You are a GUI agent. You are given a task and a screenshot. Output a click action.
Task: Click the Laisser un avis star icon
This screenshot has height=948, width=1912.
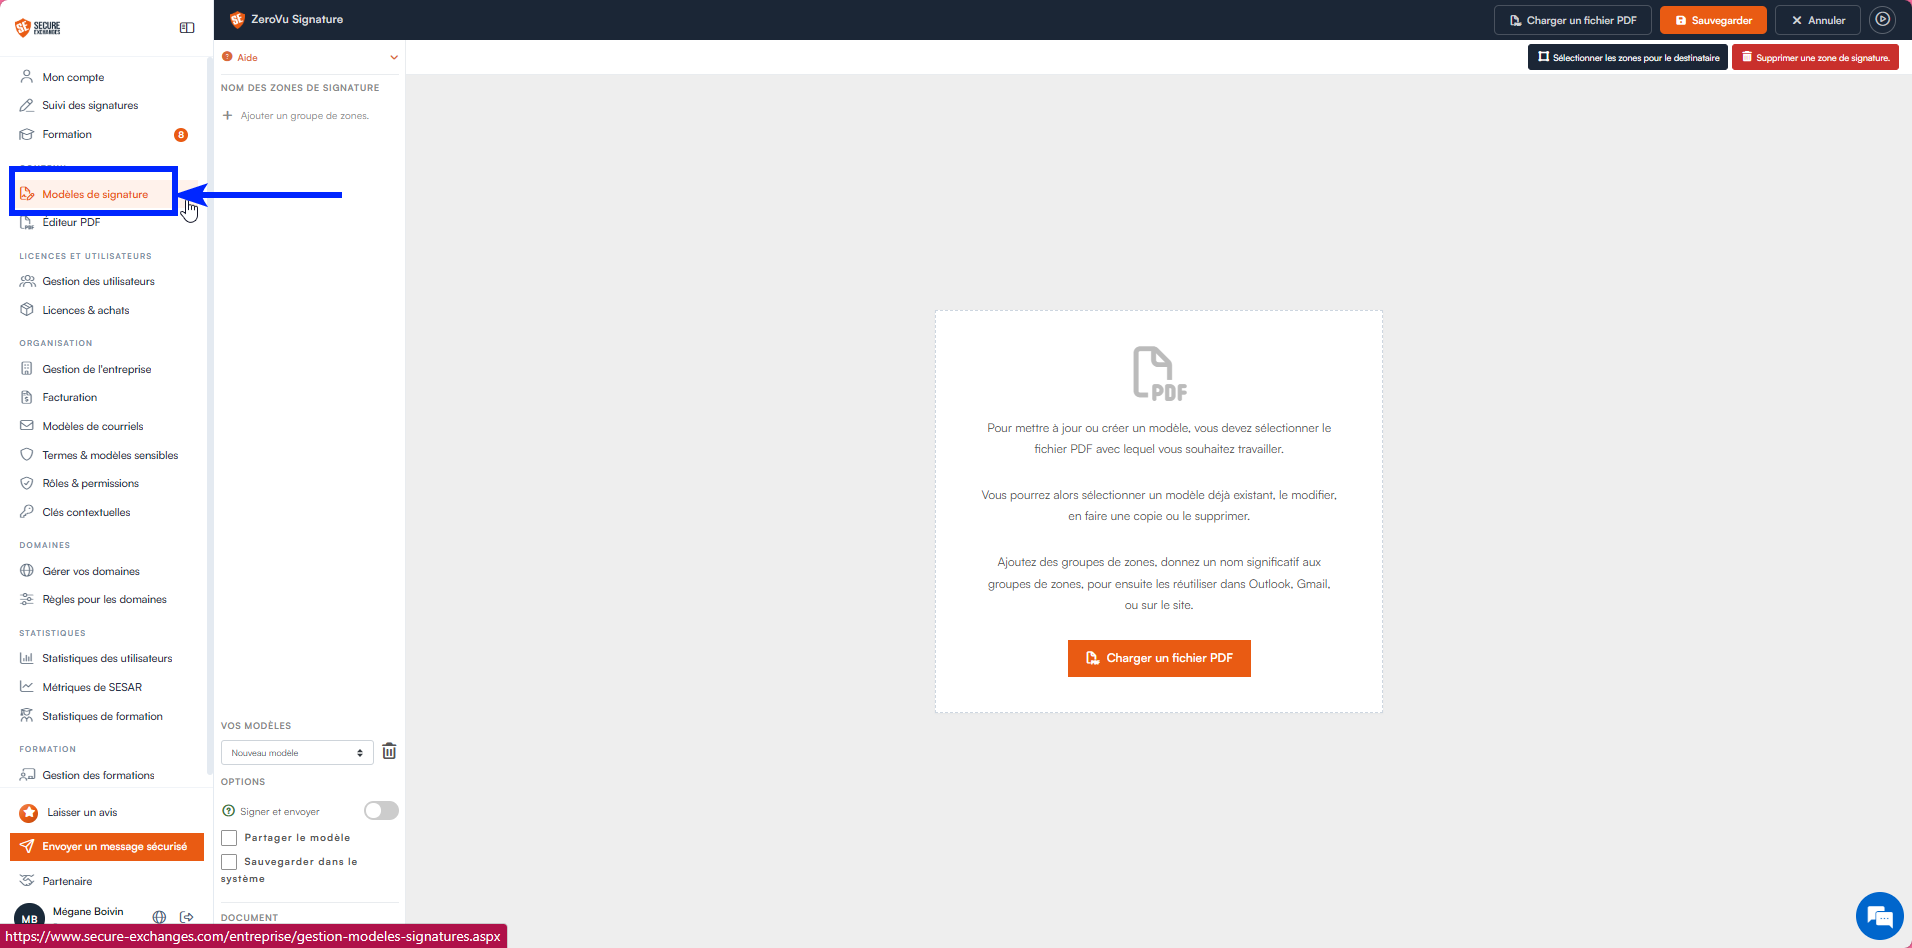pos(29,813)
